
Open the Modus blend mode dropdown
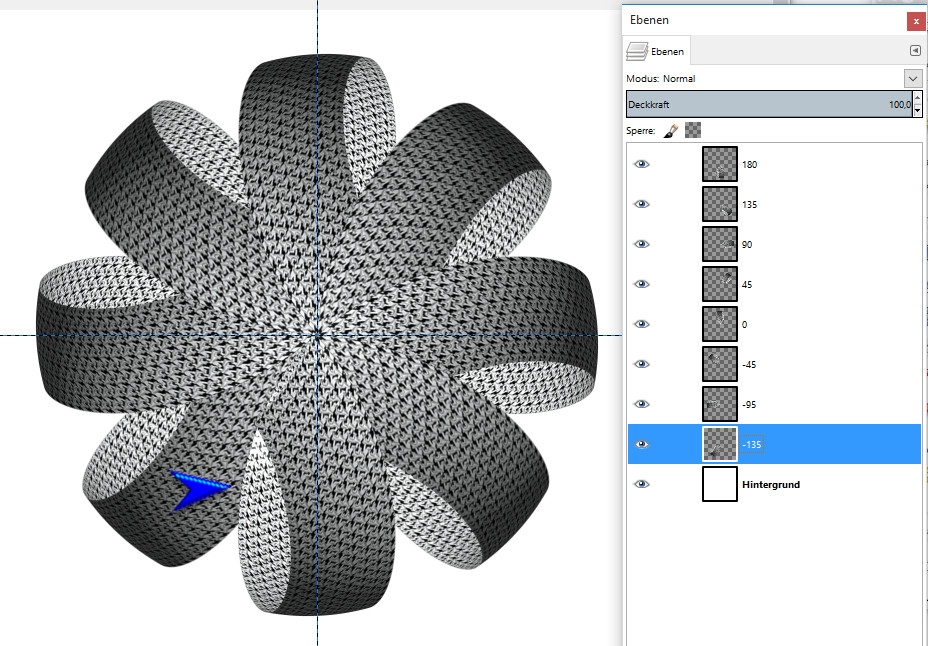click(912, 78)
